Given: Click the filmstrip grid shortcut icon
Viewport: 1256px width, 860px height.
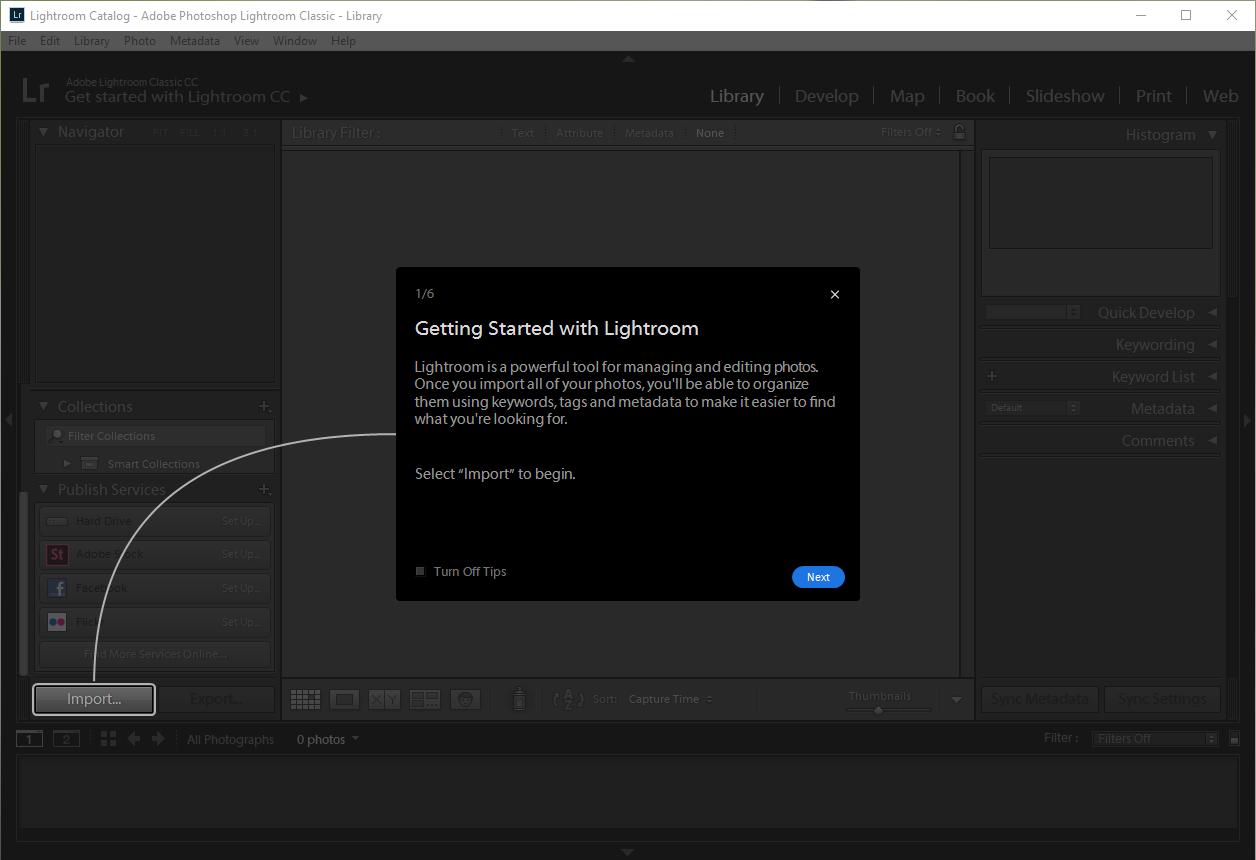Looking at the screenshot, I should 108,739.
